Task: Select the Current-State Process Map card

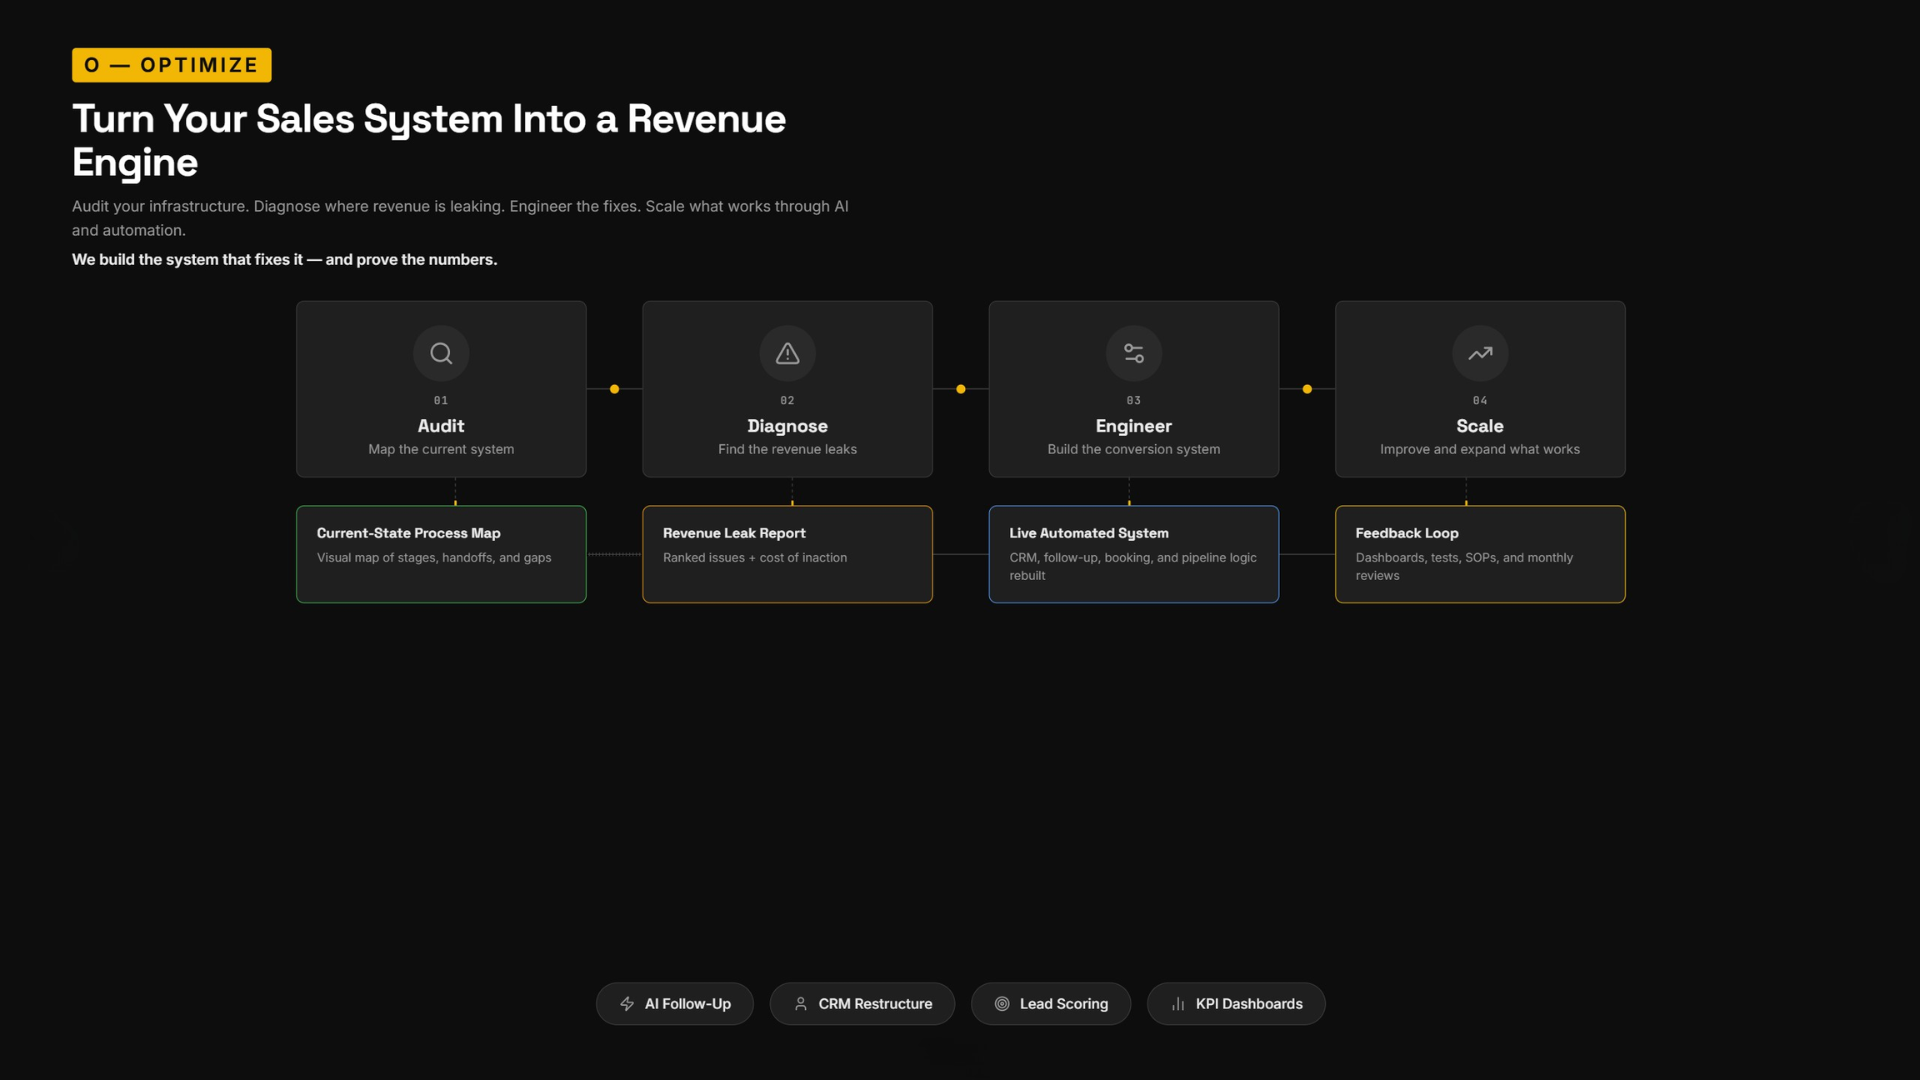Action: coord(441,554)
